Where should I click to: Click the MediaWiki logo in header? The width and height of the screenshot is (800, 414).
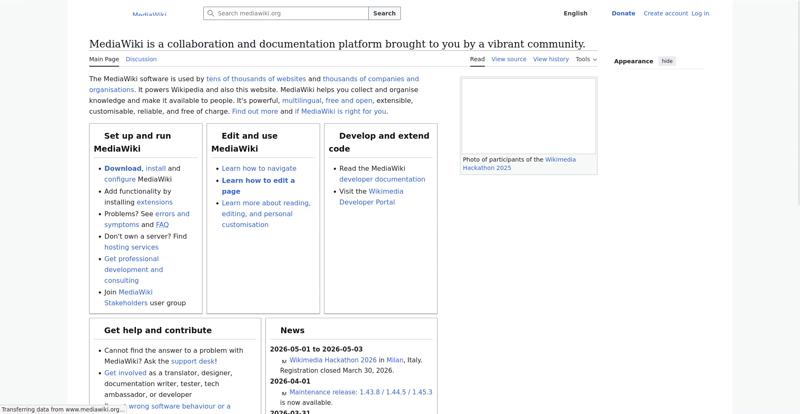pyautogui.click(x=149, y=14)
